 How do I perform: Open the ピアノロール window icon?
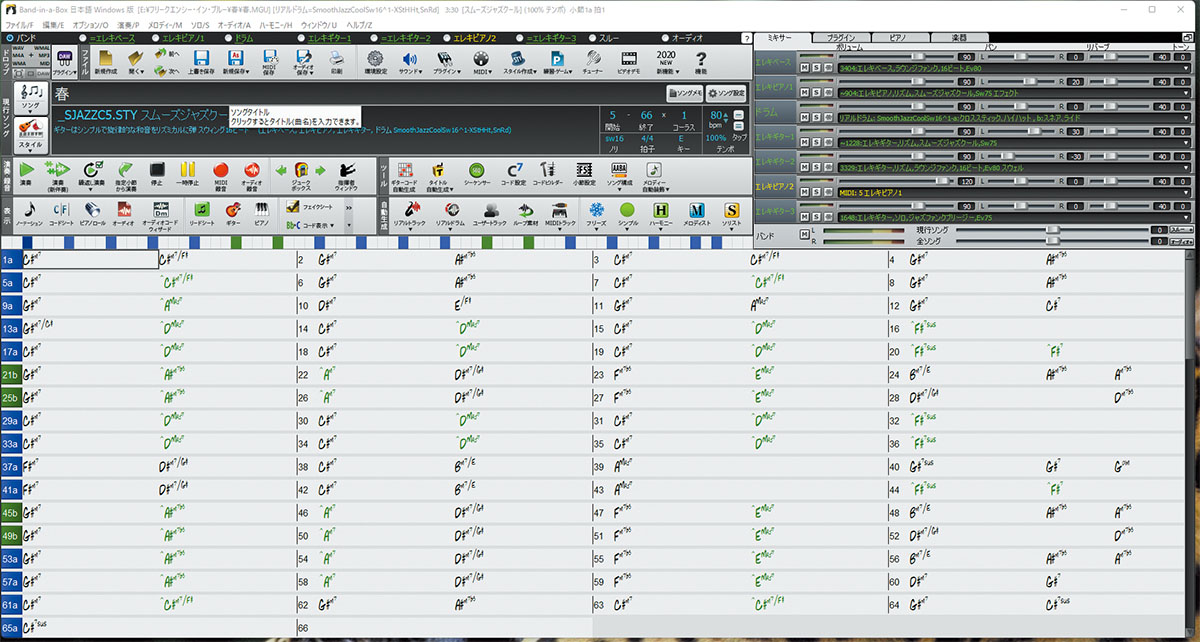pos(91,213)
